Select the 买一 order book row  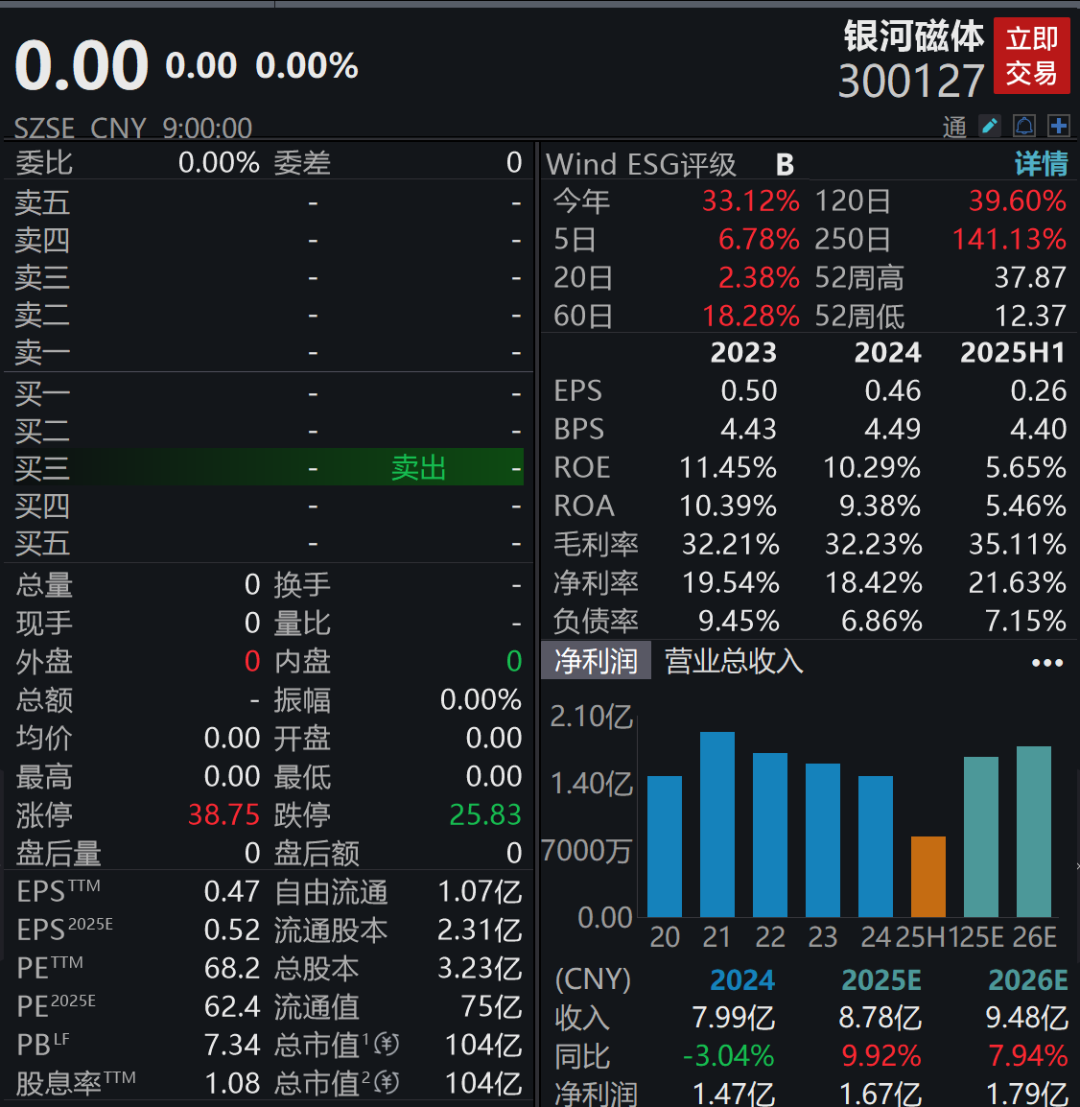(x=268, y=393)
